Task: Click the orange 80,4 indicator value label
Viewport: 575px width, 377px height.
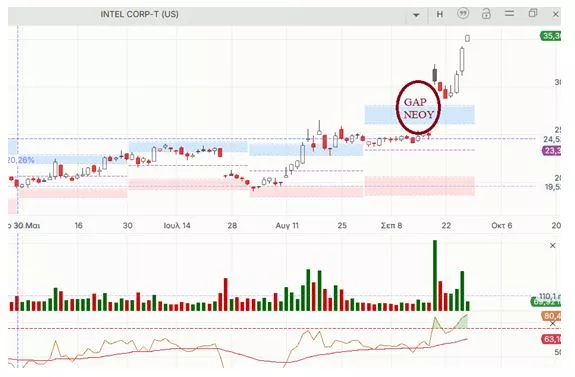Action: click(552, 316)
